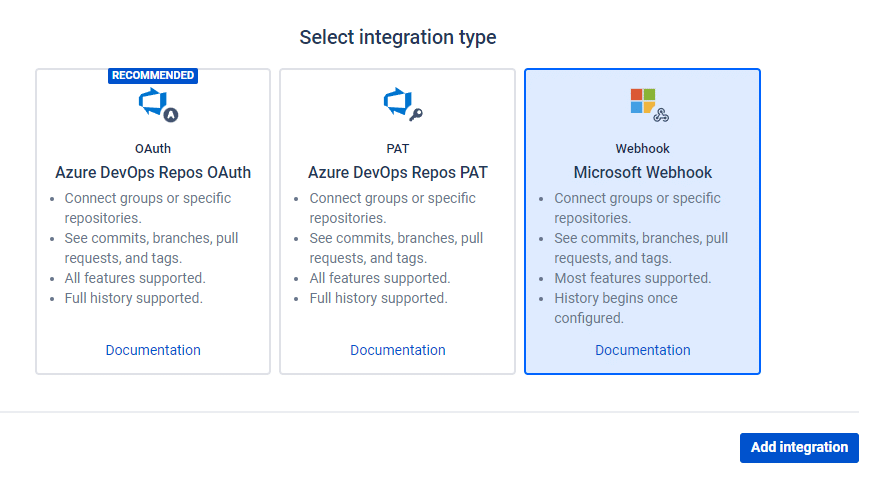885x484 pixels.
Task: Click "Full history supported" in the OAuth card
Action: click(x=134, y=298)
